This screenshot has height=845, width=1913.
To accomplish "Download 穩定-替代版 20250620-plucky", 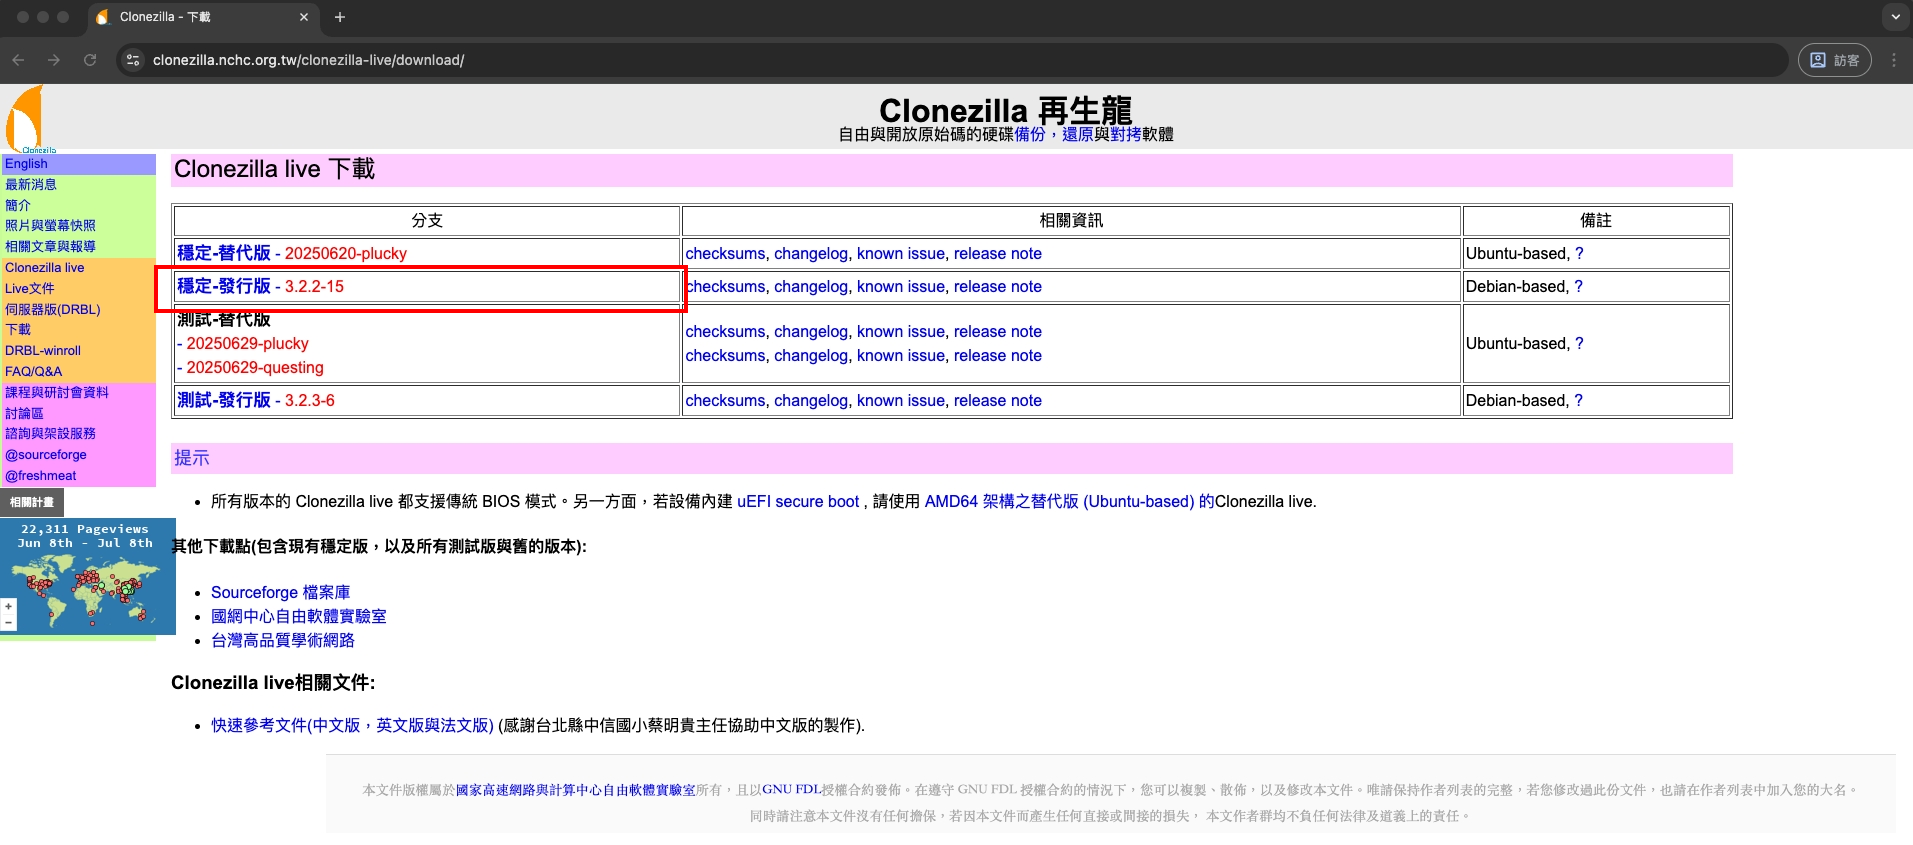I will (x=292, y=254).
